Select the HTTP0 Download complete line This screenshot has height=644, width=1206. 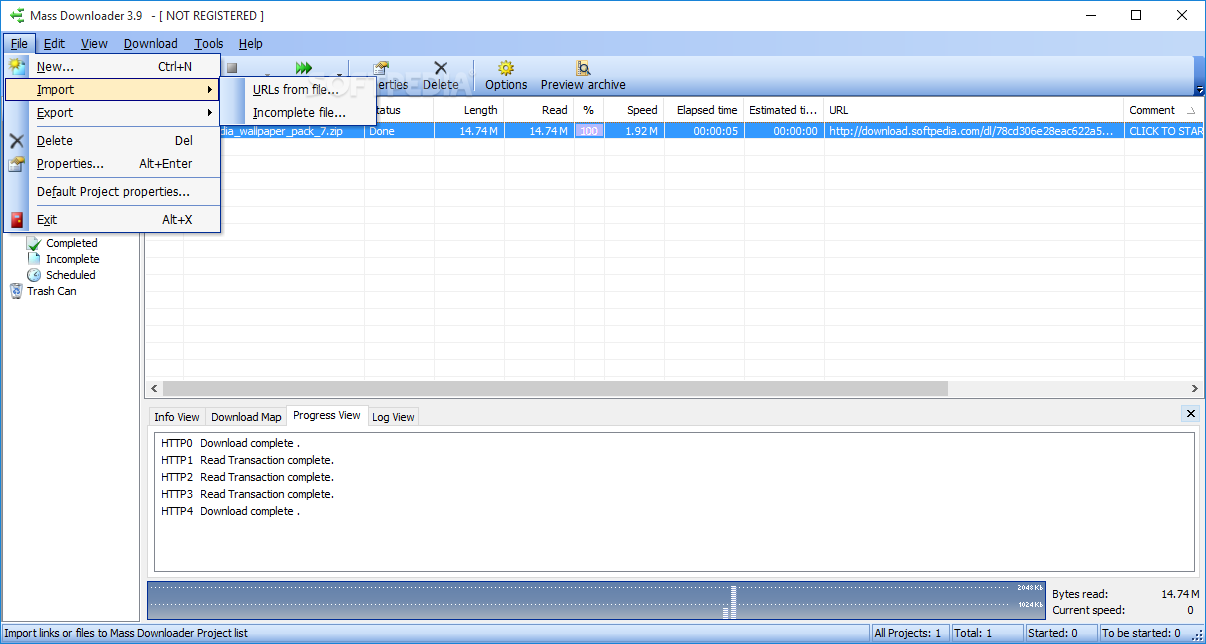pyautogui.click(x=231, y=443)
